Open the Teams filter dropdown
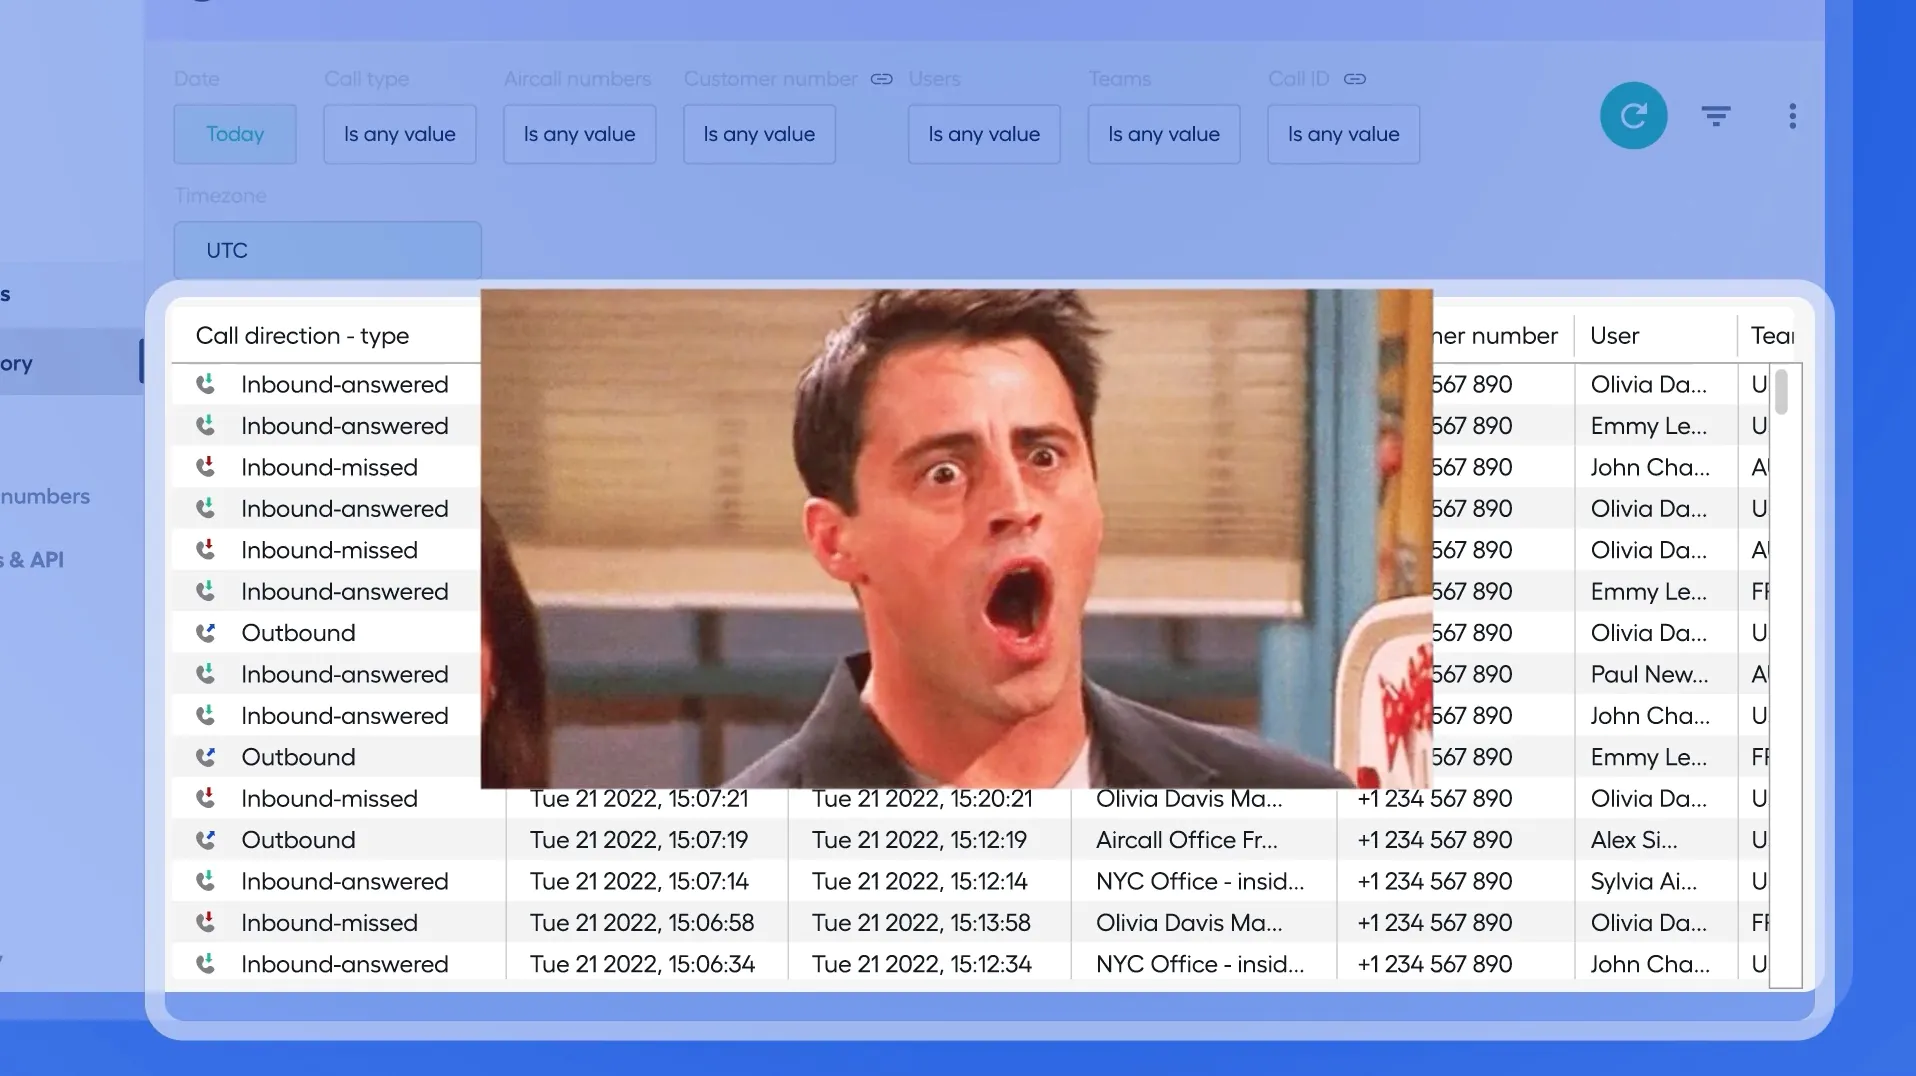 [x=1164, y=134]
